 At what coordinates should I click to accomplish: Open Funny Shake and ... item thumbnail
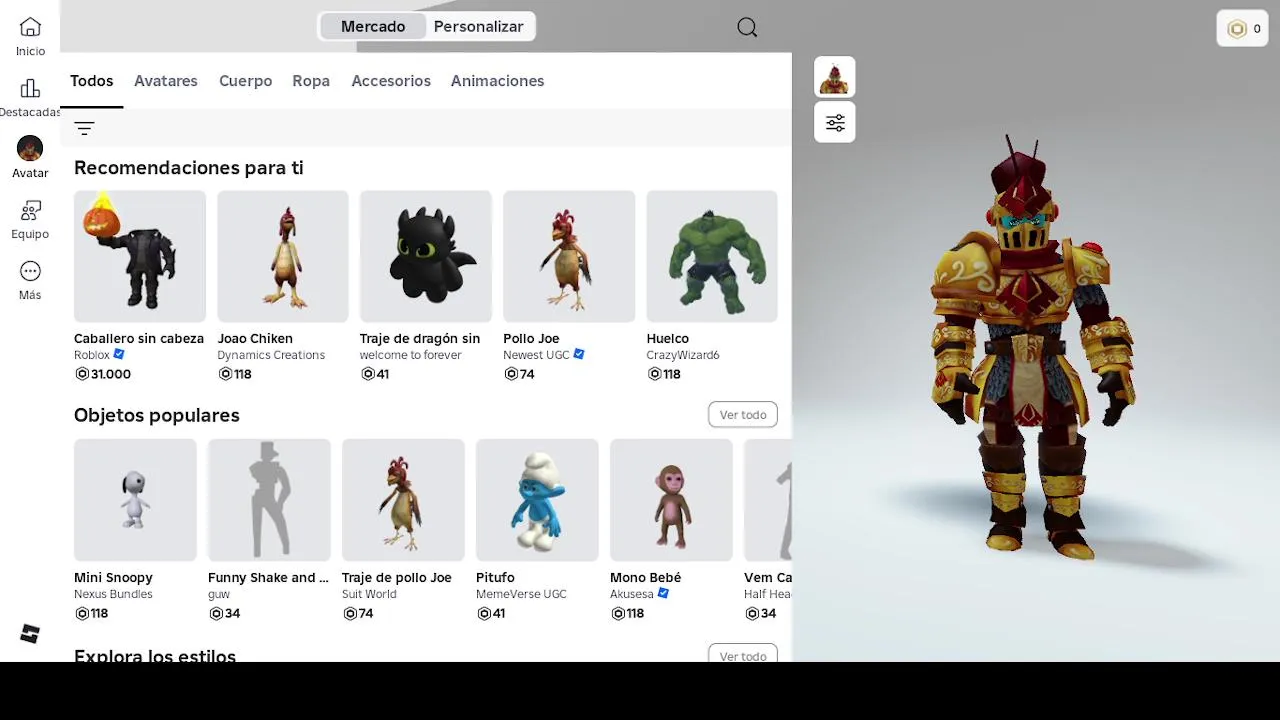tap(269, 500)
